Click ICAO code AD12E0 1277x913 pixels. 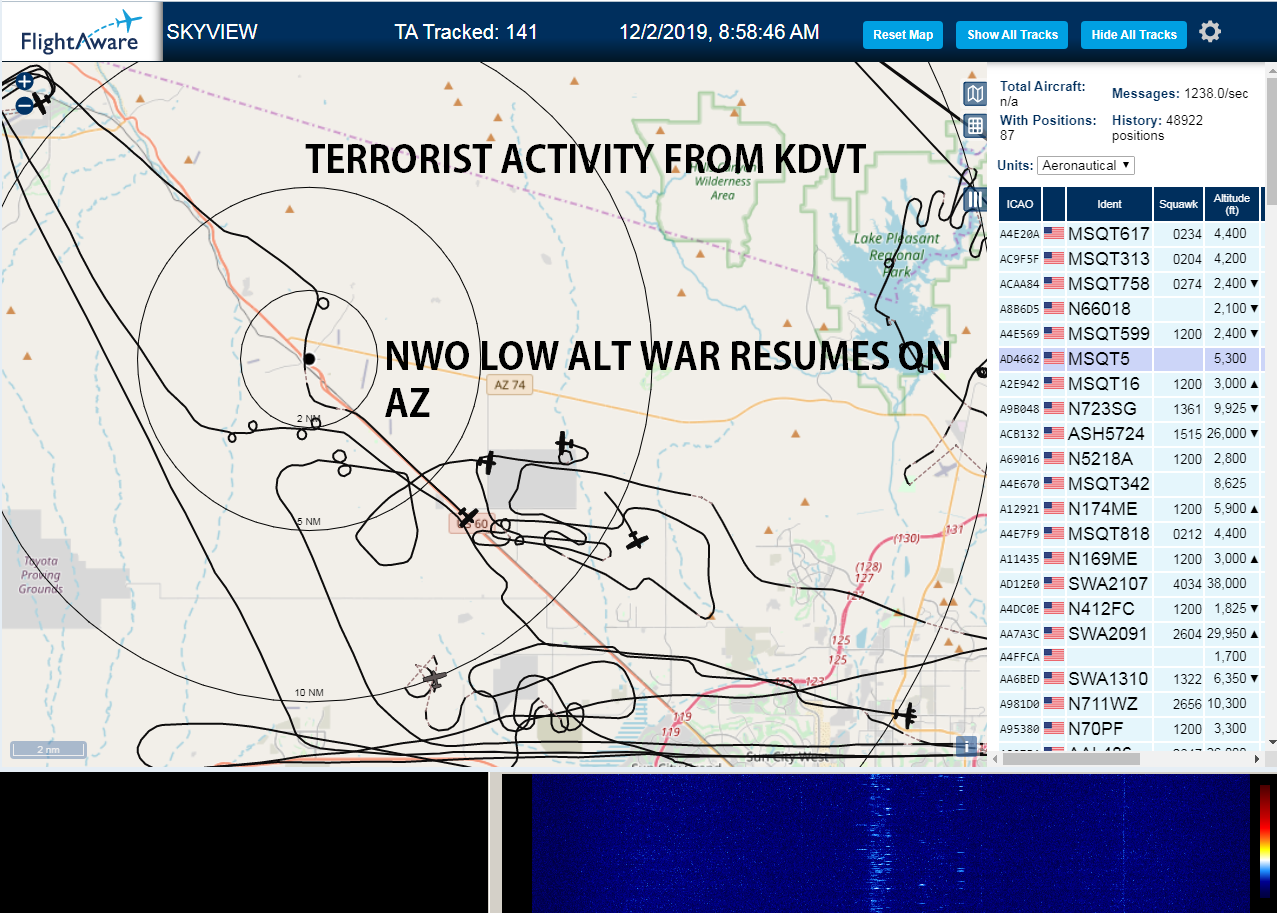point(1020,584)
